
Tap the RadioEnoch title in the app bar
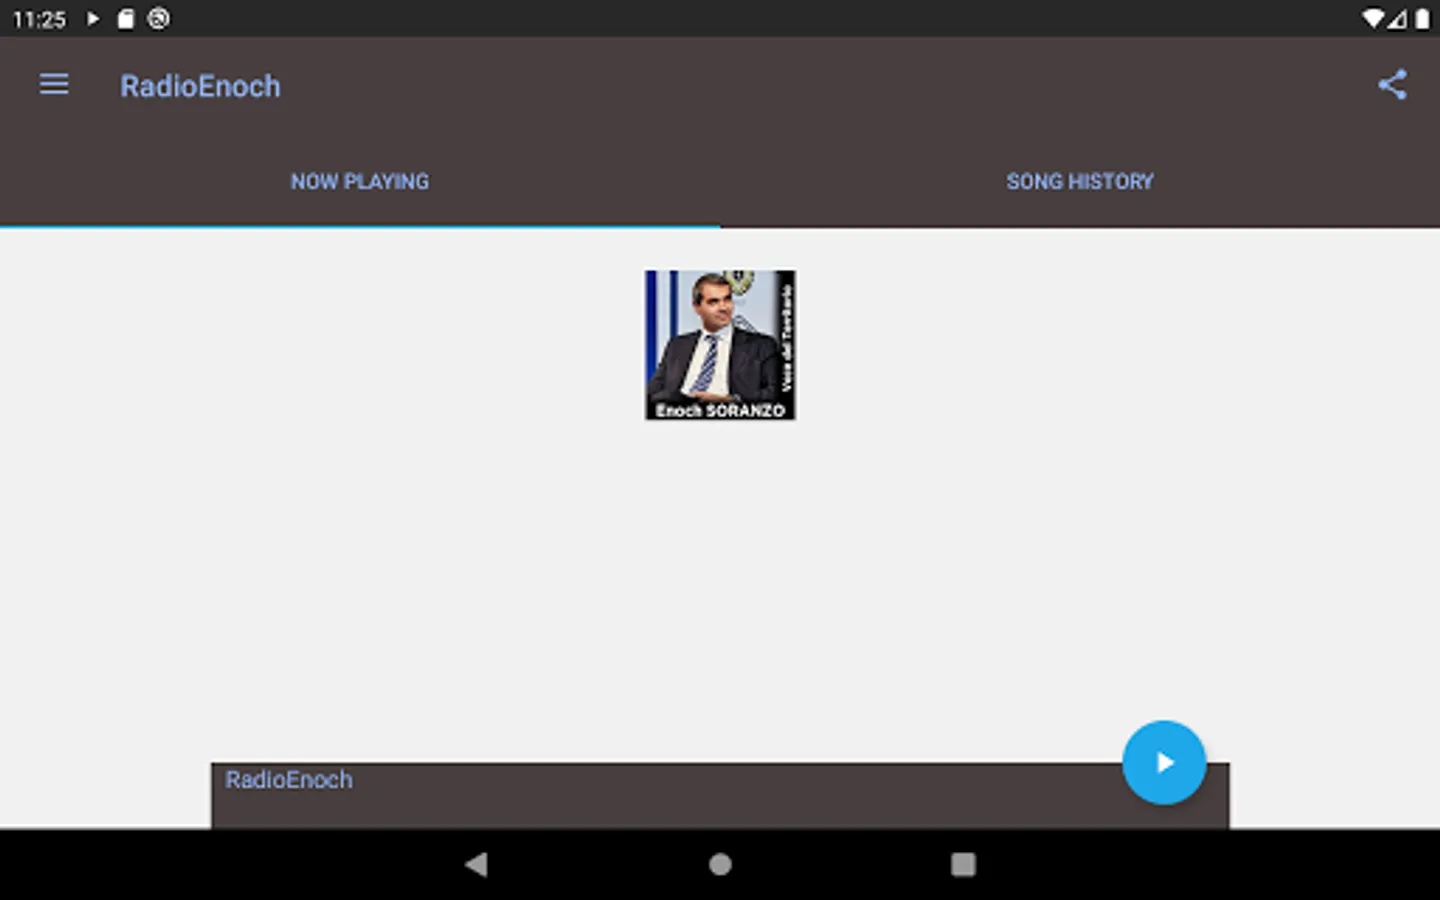click(x=200, y=86)
